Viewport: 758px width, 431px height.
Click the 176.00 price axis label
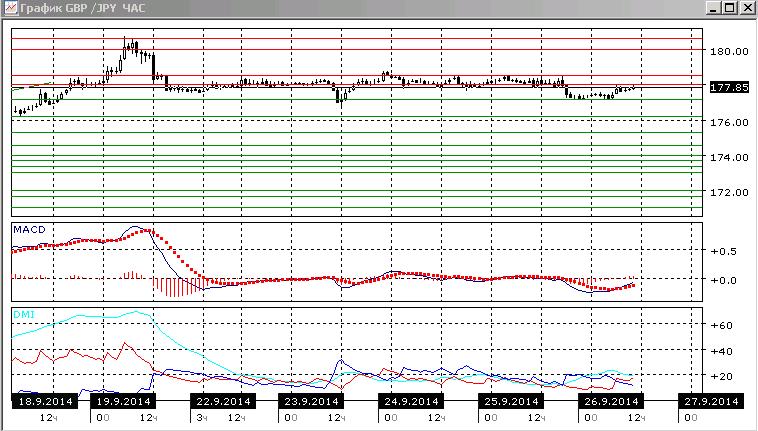(729, 123)
